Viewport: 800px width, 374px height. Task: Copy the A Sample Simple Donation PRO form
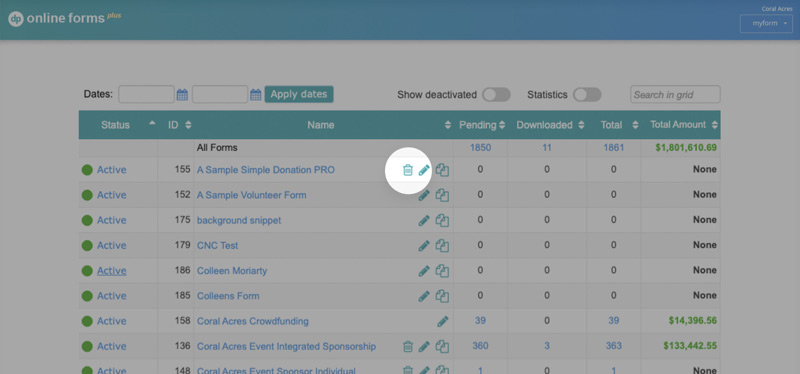pos(442,170)
